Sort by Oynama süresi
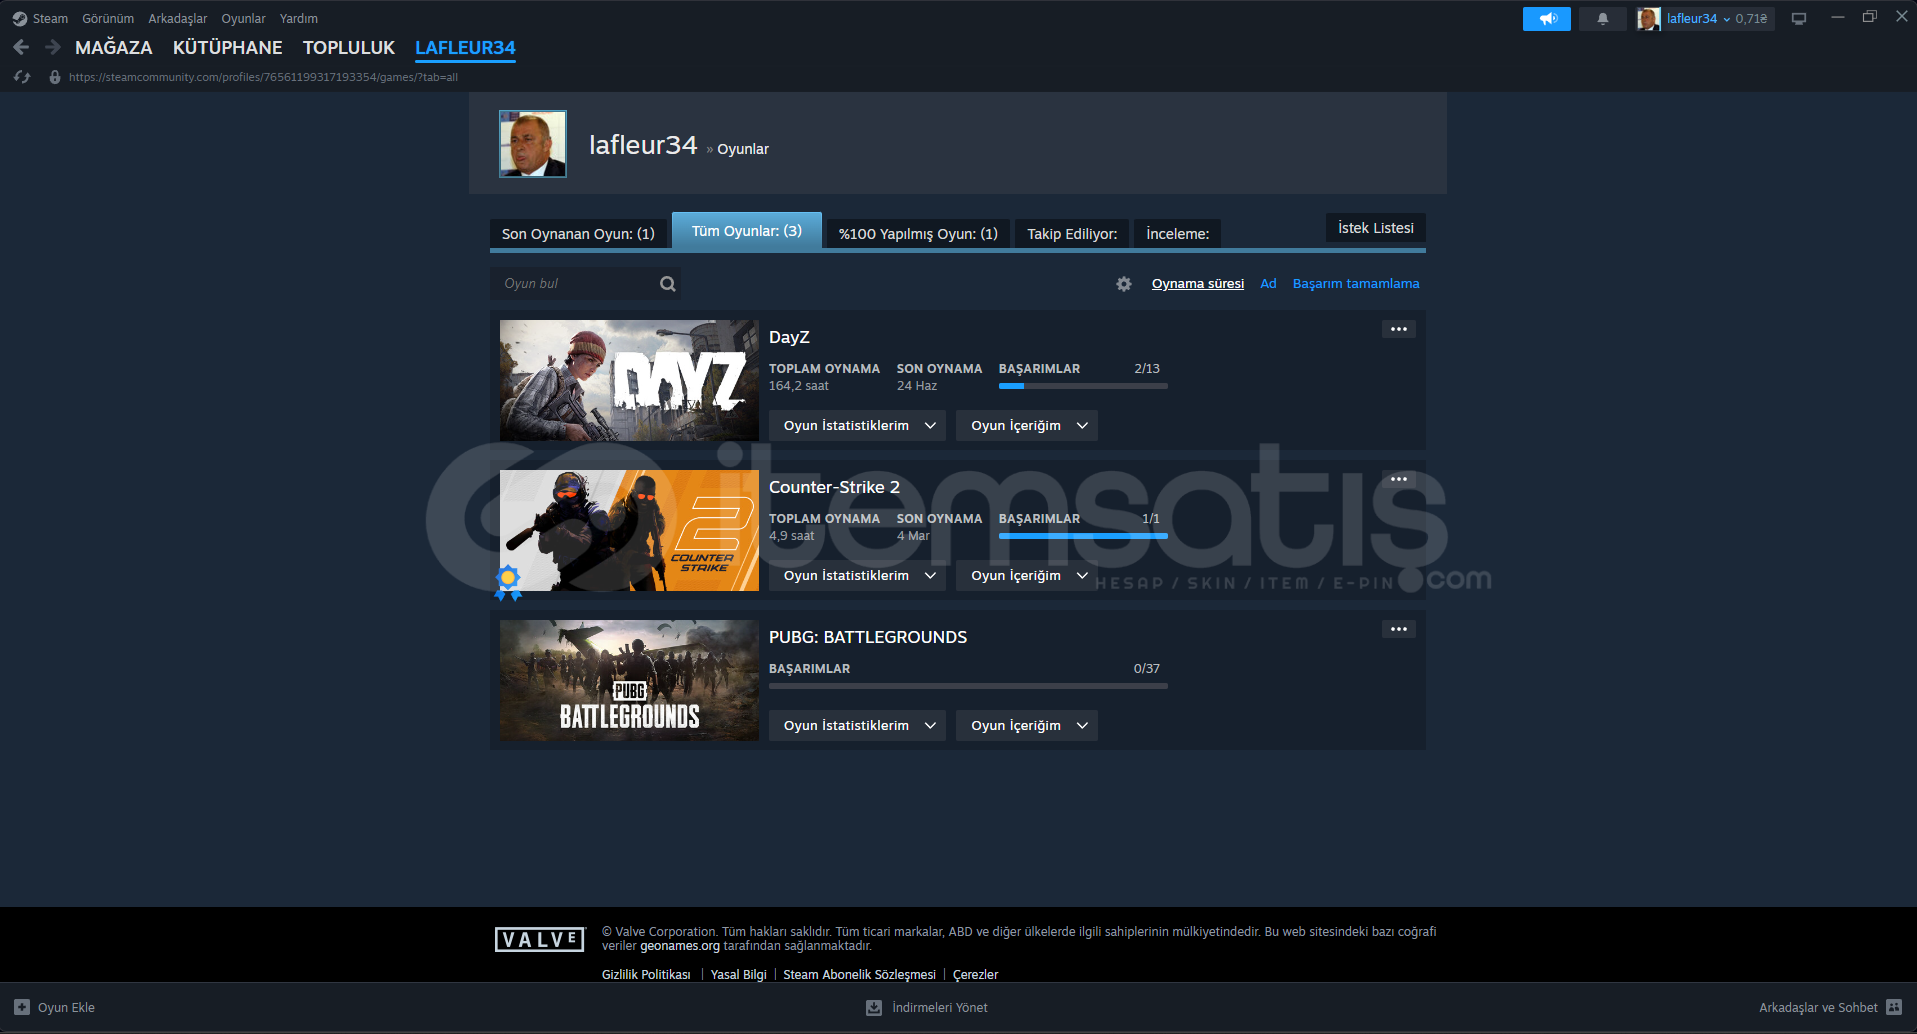This screenshot has width=1917, height=1034. [x=1198, y=284]
